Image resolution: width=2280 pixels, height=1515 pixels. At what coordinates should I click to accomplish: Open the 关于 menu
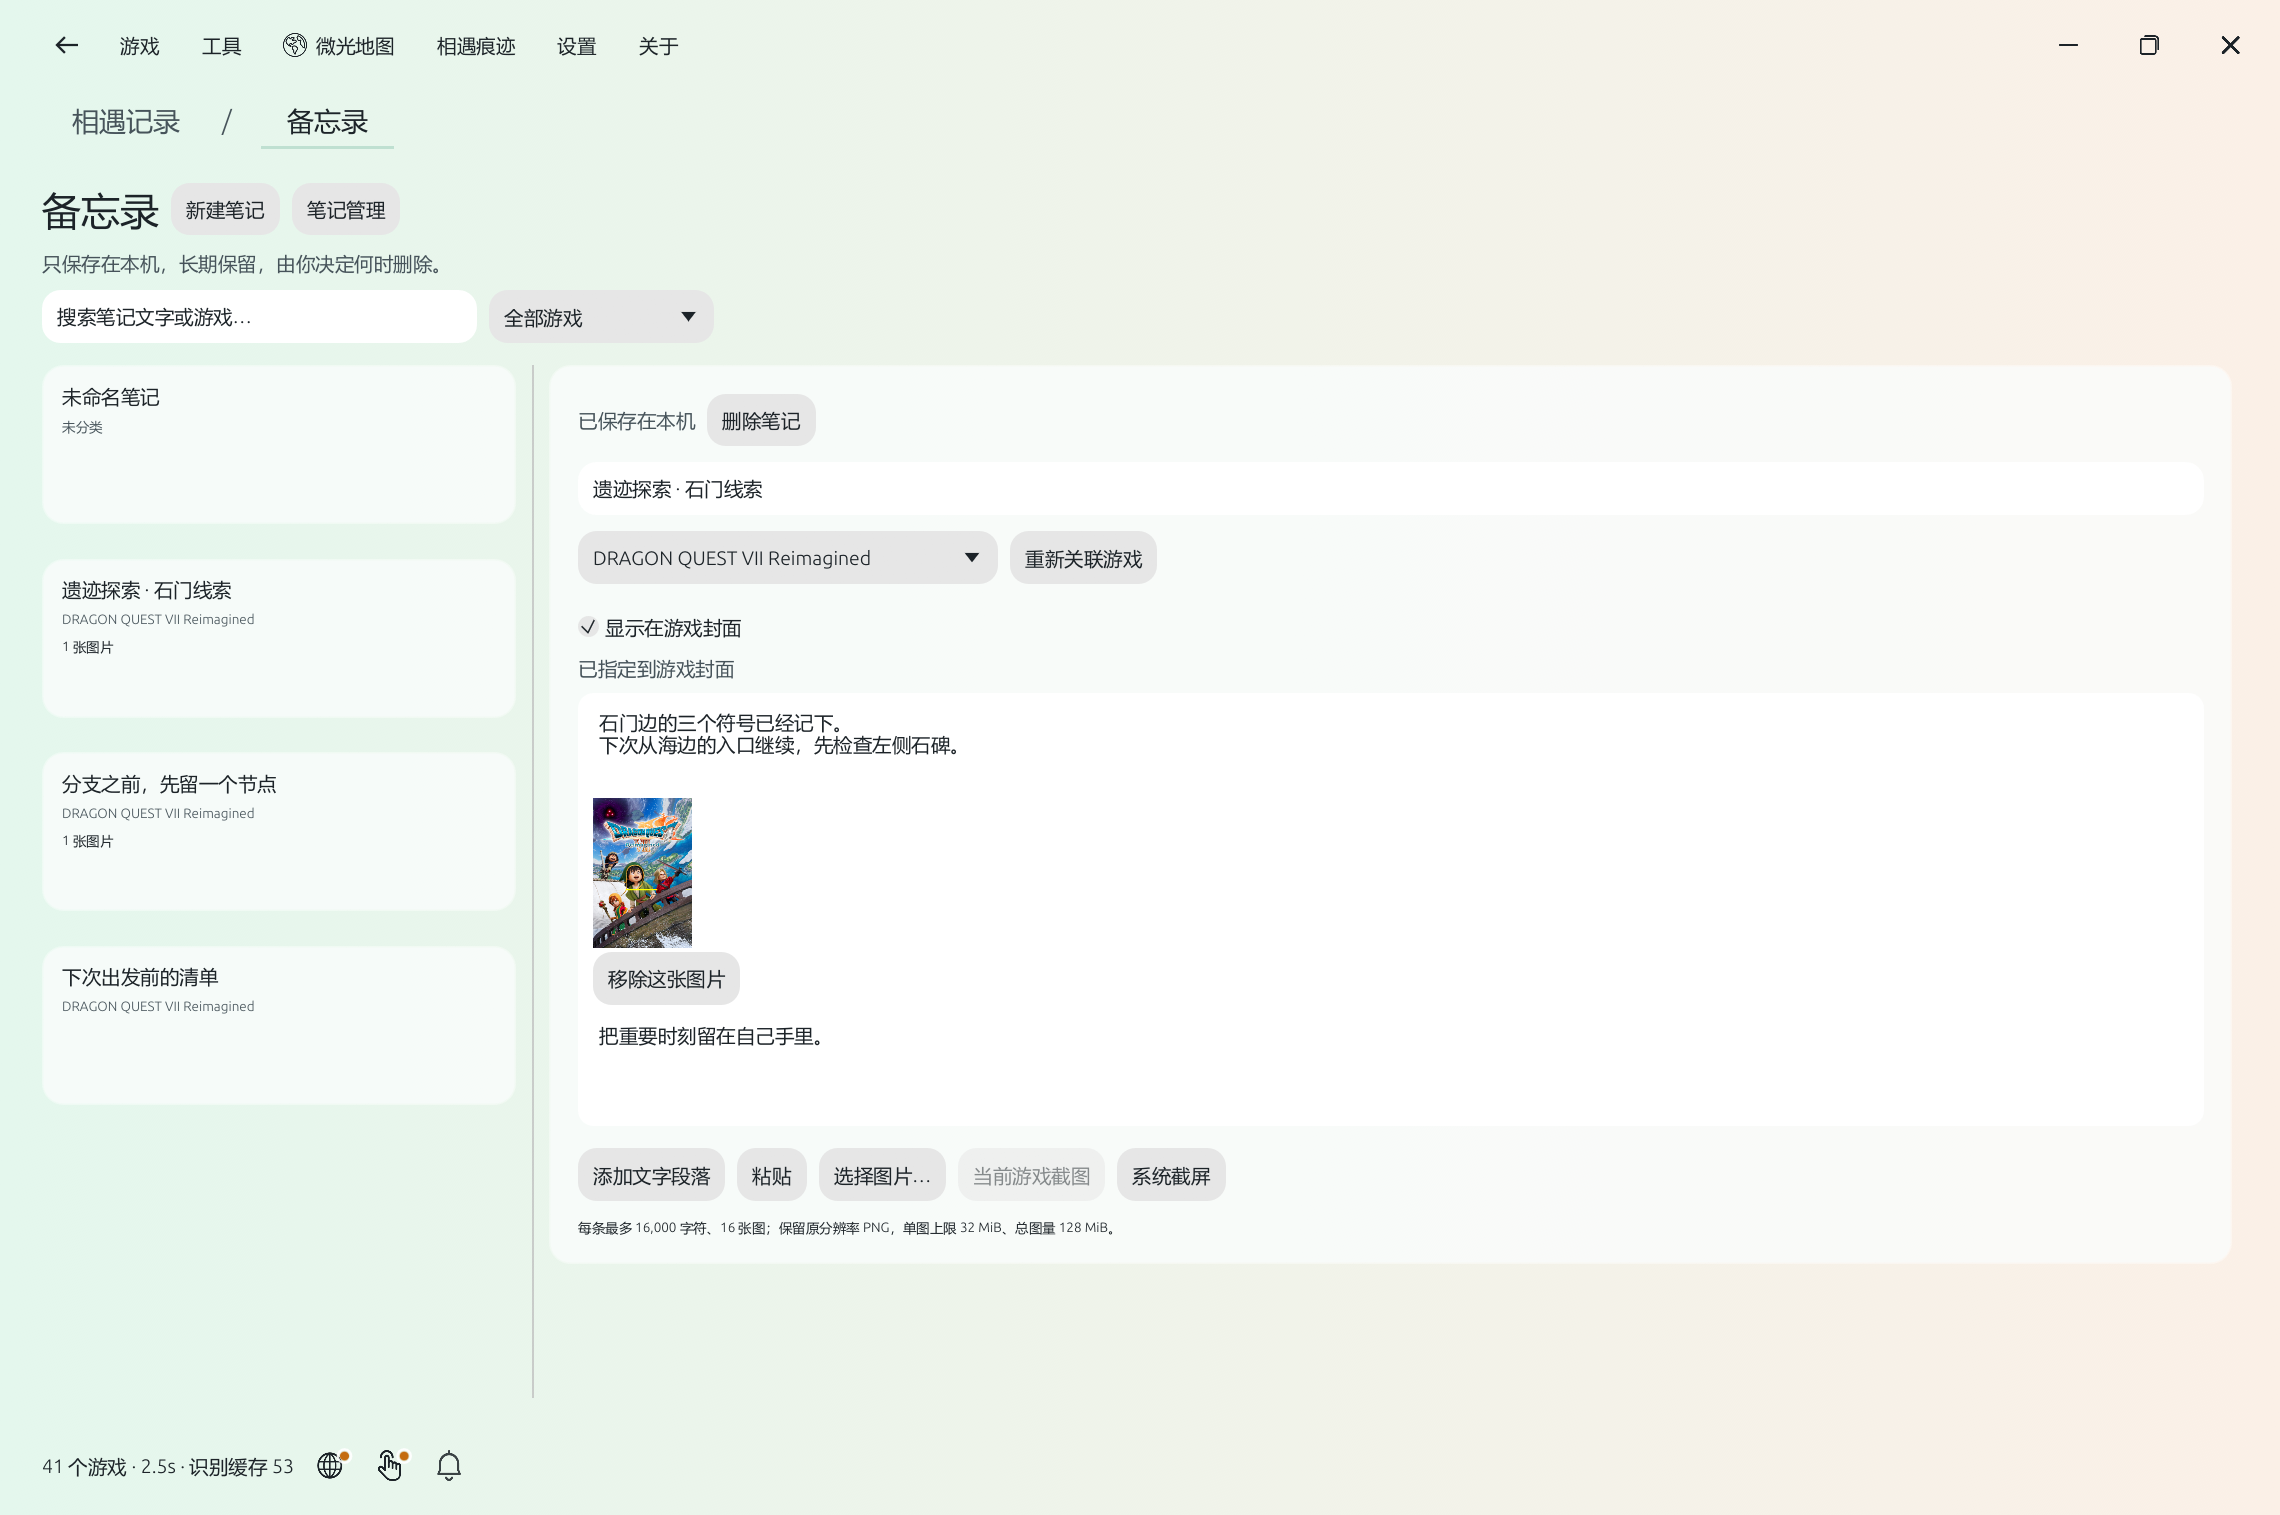pyautogui.click(x=658, y=46)
